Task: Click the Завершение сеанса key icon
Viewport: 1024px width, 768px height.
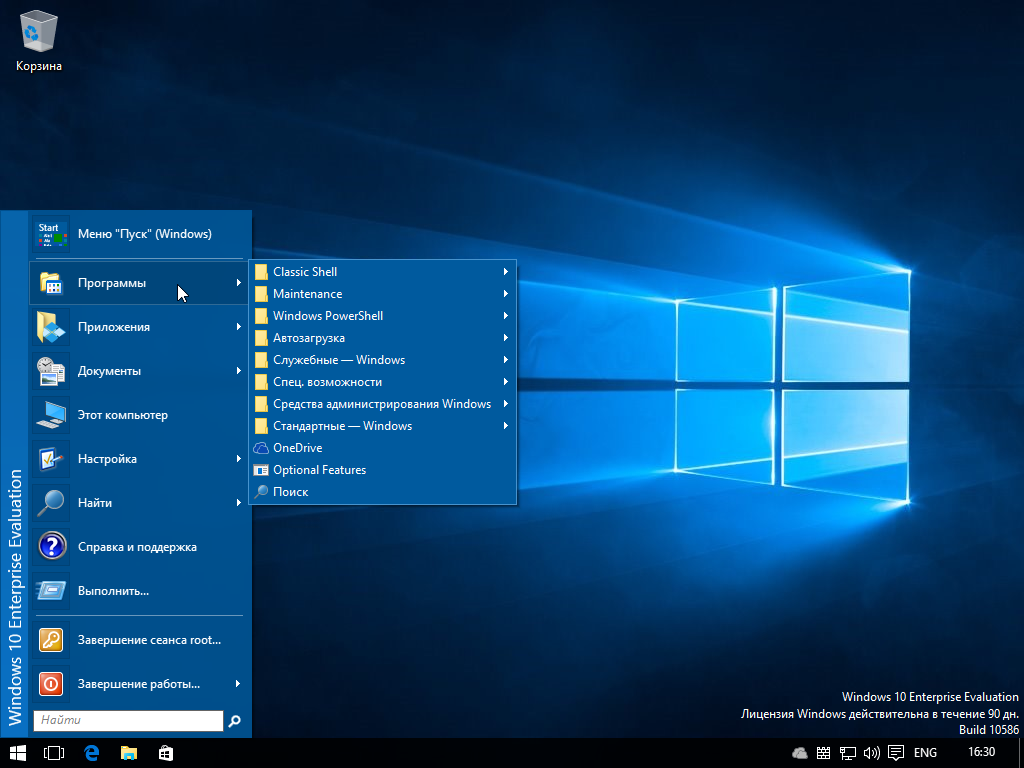Action: (x=52, y=640)
